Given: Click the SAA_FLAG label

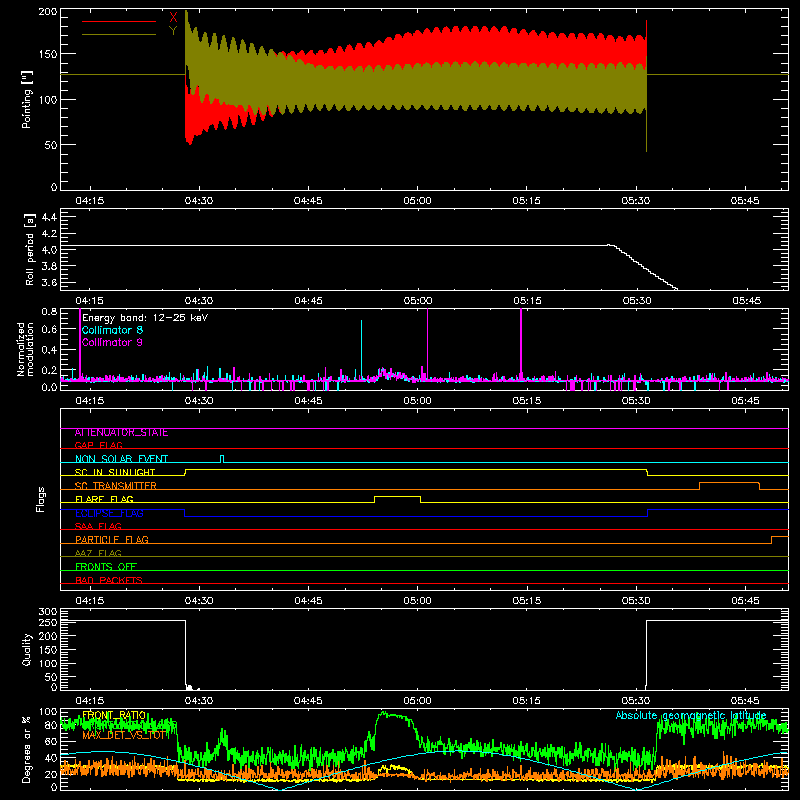Looking at the screenshot, I should click(x=98, y=526).
